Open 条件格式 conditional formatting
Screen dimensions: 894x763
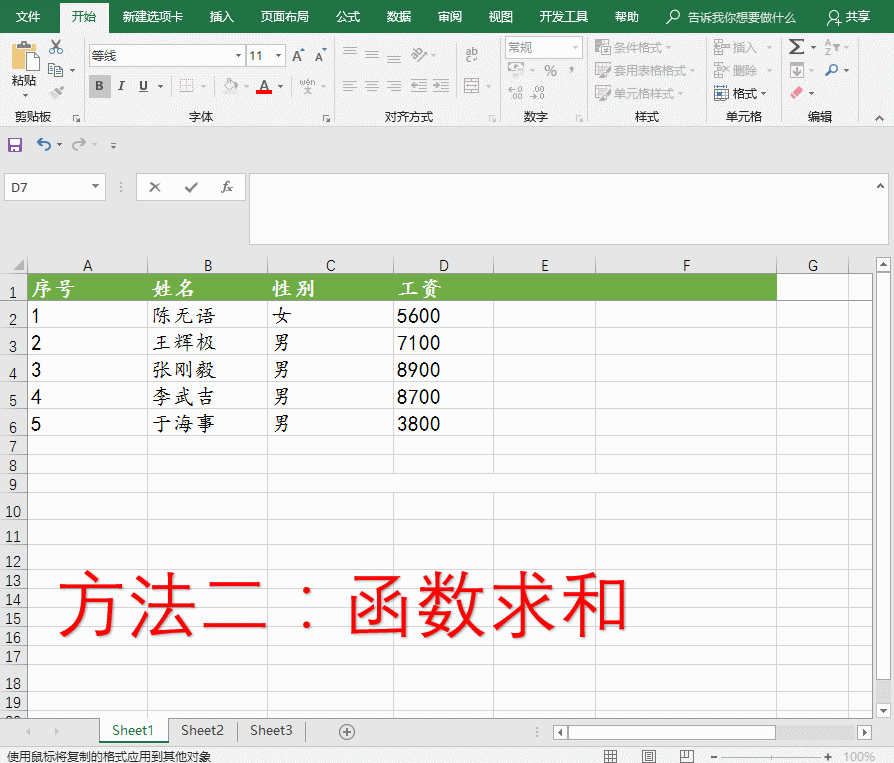[633, 47]
